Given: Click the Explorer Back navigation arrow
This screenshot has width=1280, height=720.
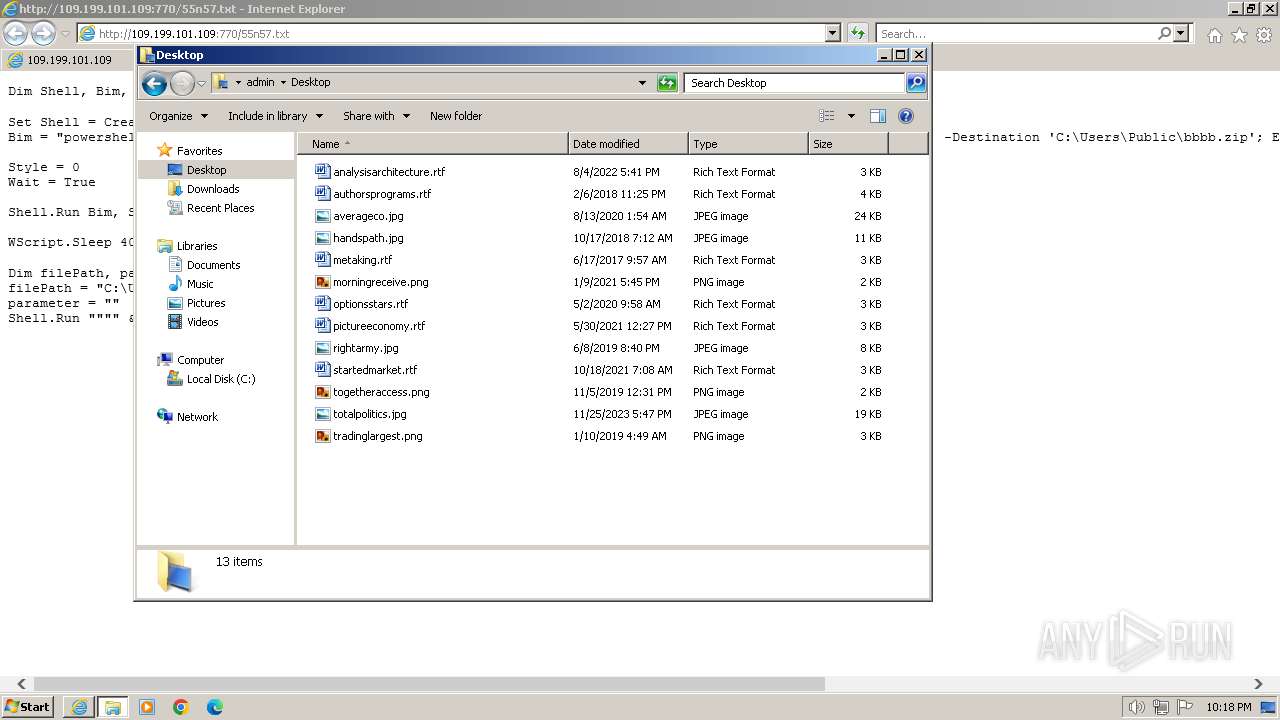Looking at the screenshot, I should [x=154, y=83].
